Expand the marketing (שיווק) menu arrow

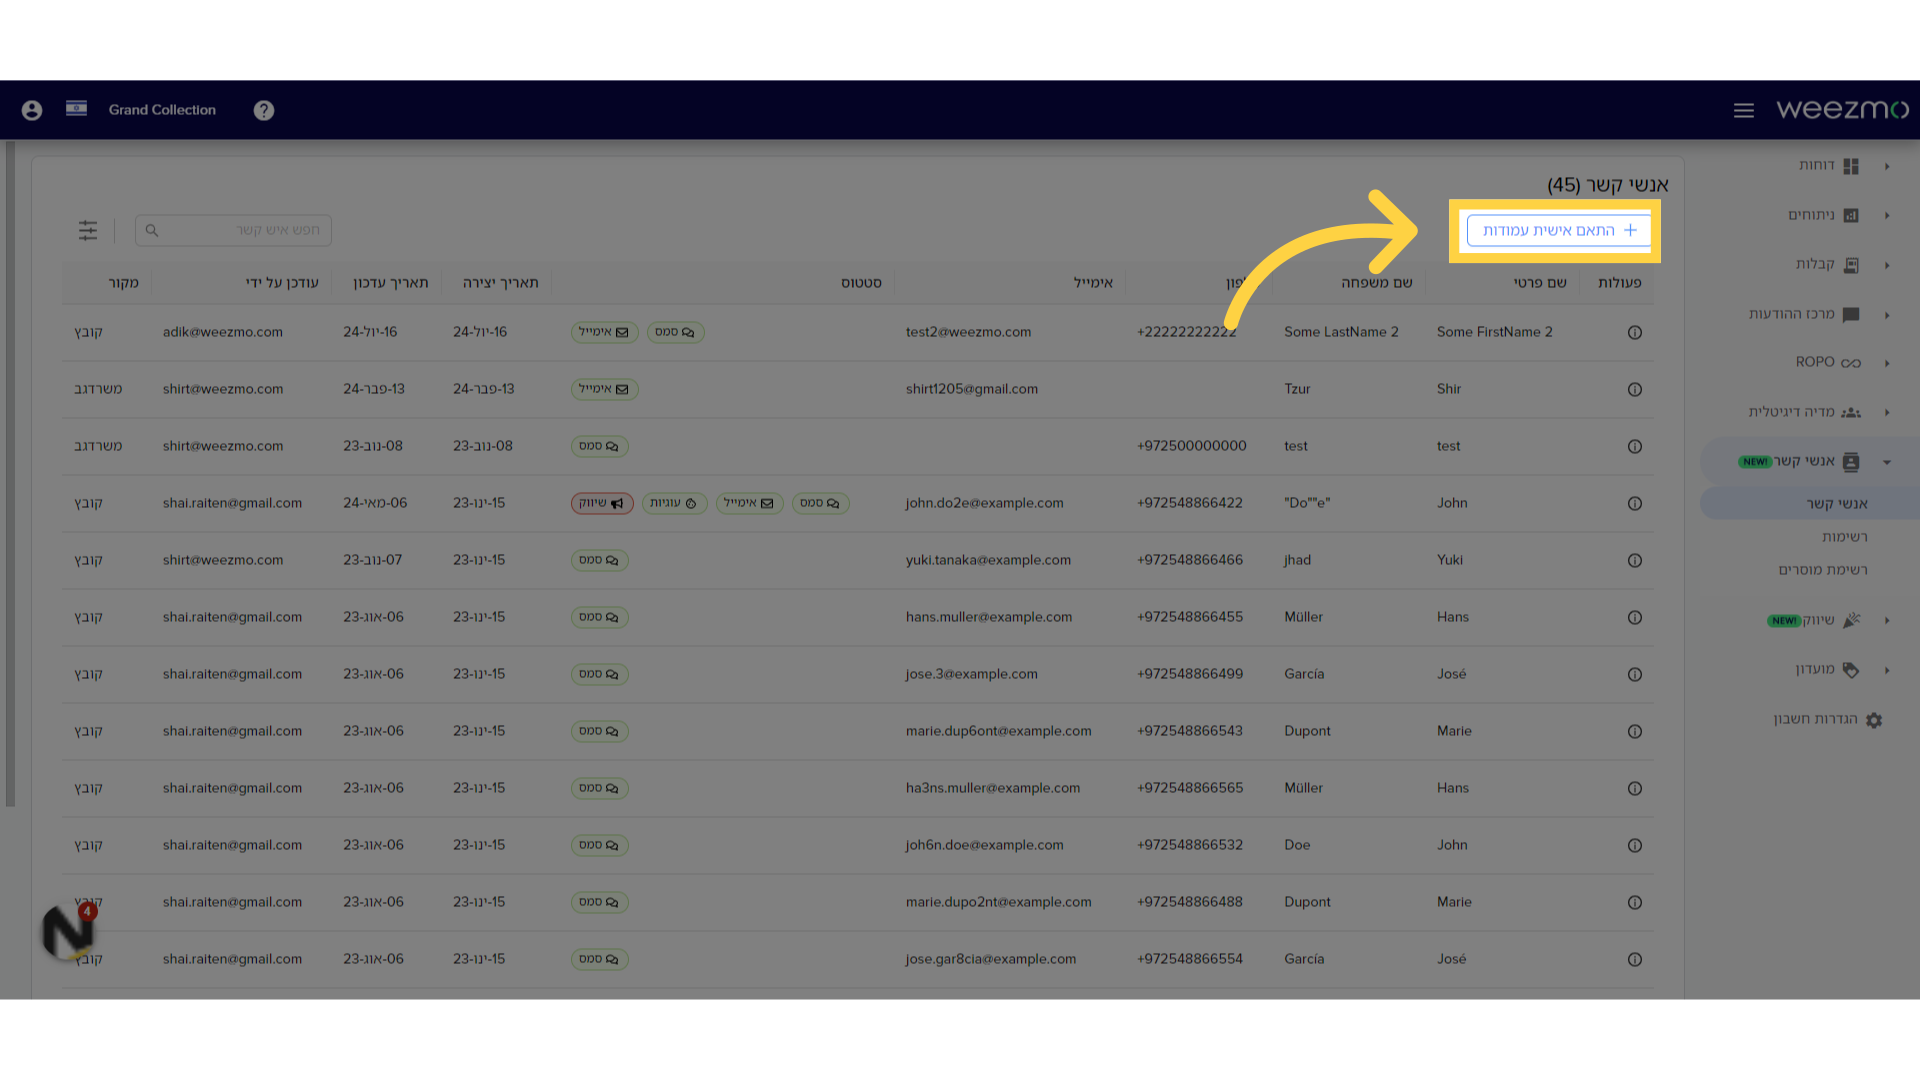click(1887, 620)
